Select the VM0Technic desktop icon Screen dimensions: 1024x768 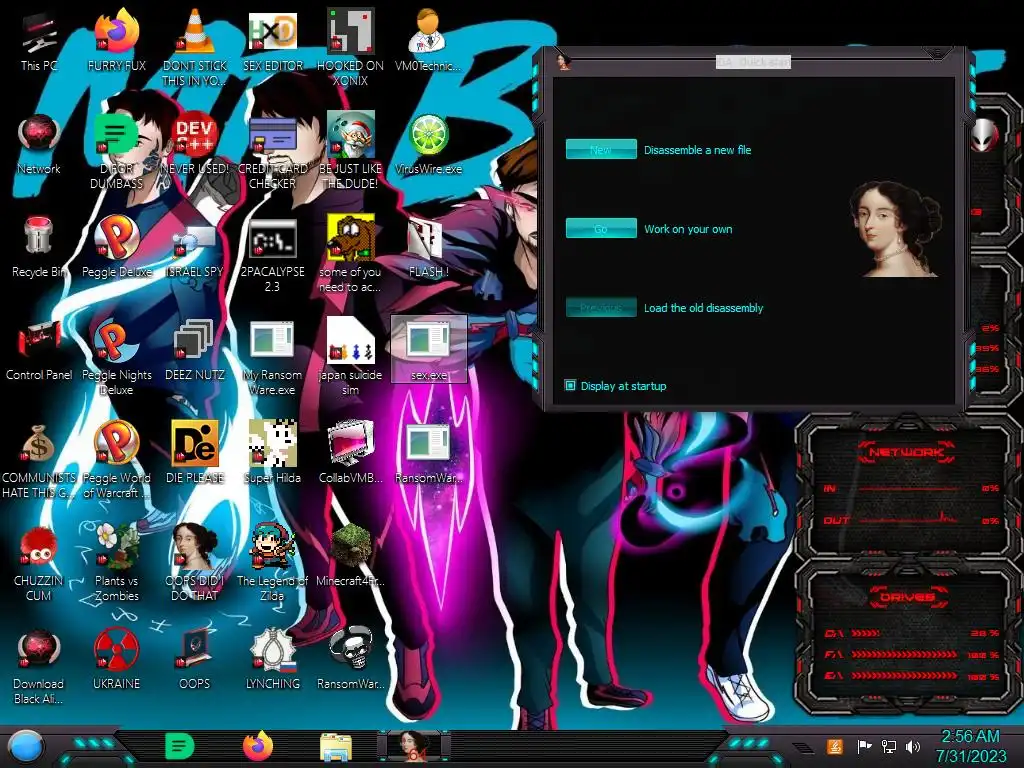428,31
